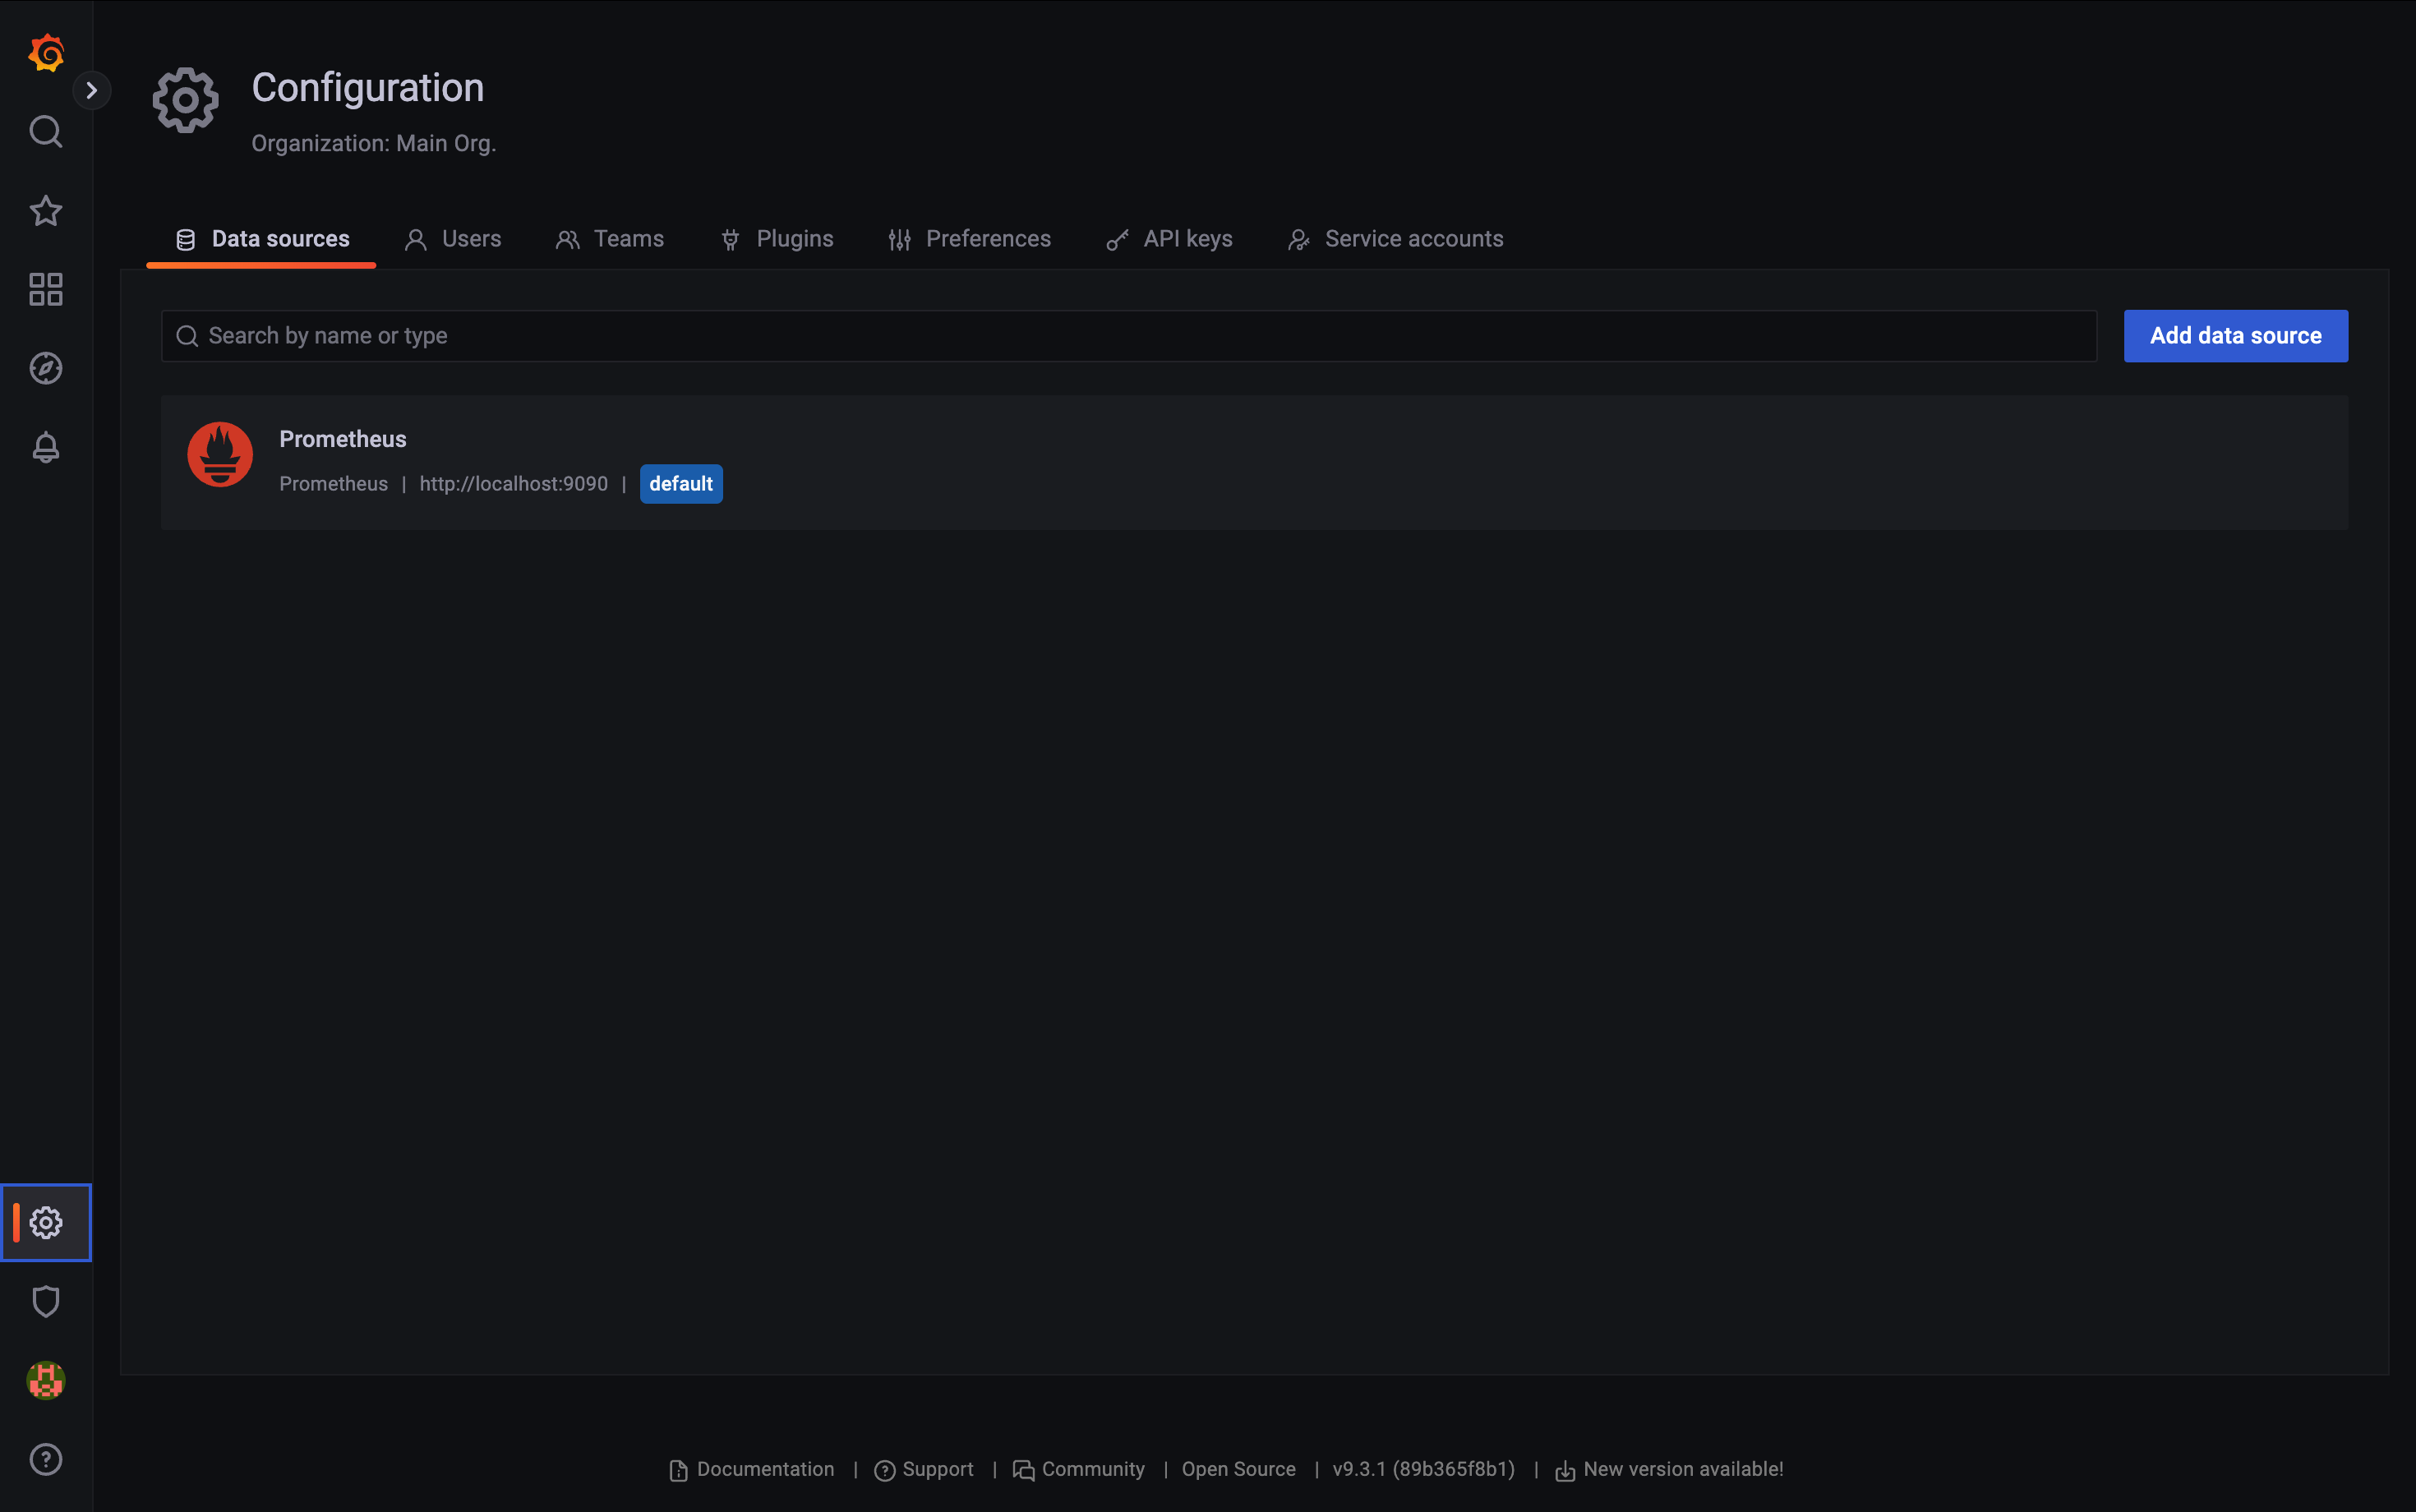The width and height of the screenshot is (2416, 1512).
Task: Open the Service accounts tab
Action: coord(1395,239)
